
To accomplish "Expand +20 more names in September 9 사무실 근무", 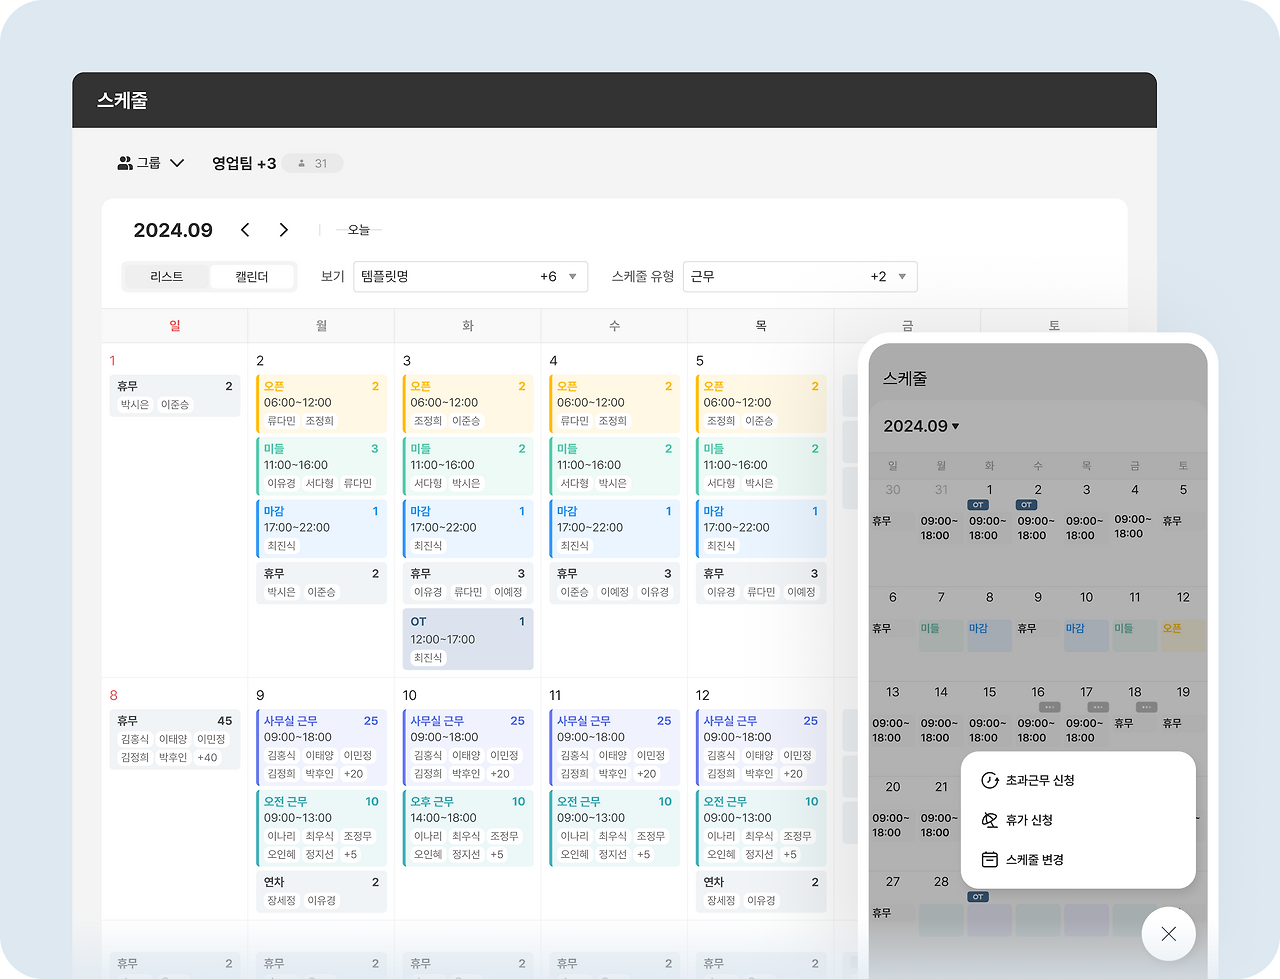I will (x=354, y=774).
